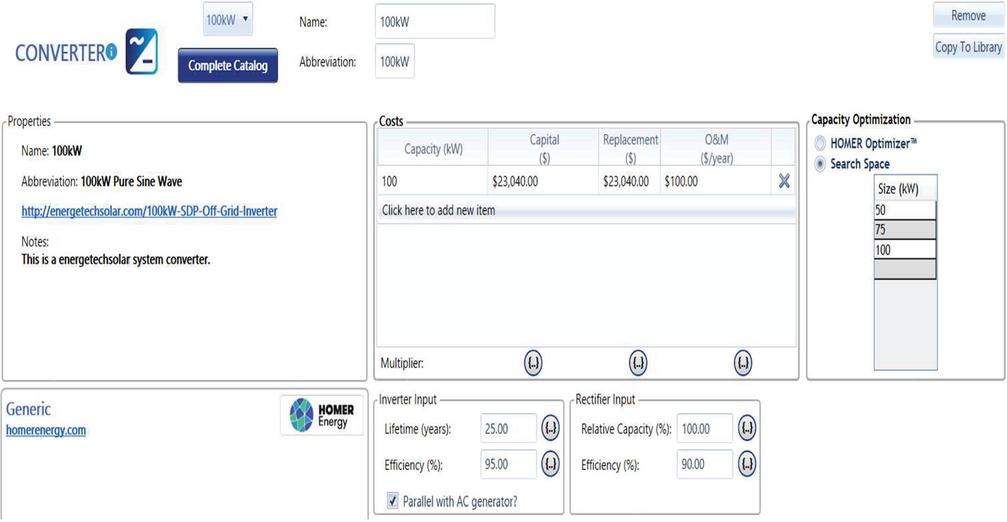This screenshot has width=1007, height=522.
Task: Toggle Parallel with AC generator checkbox
Action: point(392,499)
